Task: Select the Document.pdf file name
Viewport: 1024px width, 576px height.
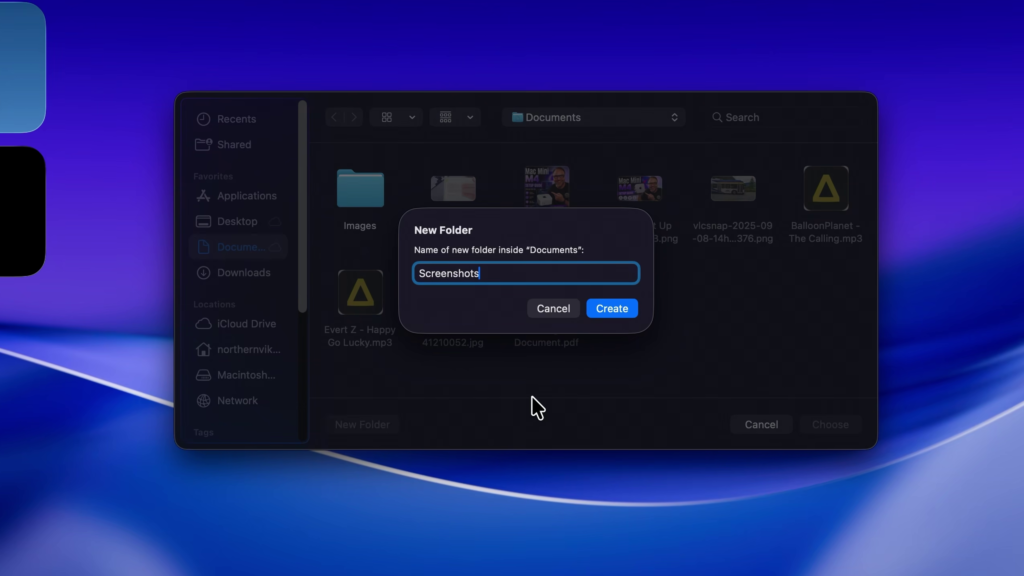Action: click(x=546, y=342)
